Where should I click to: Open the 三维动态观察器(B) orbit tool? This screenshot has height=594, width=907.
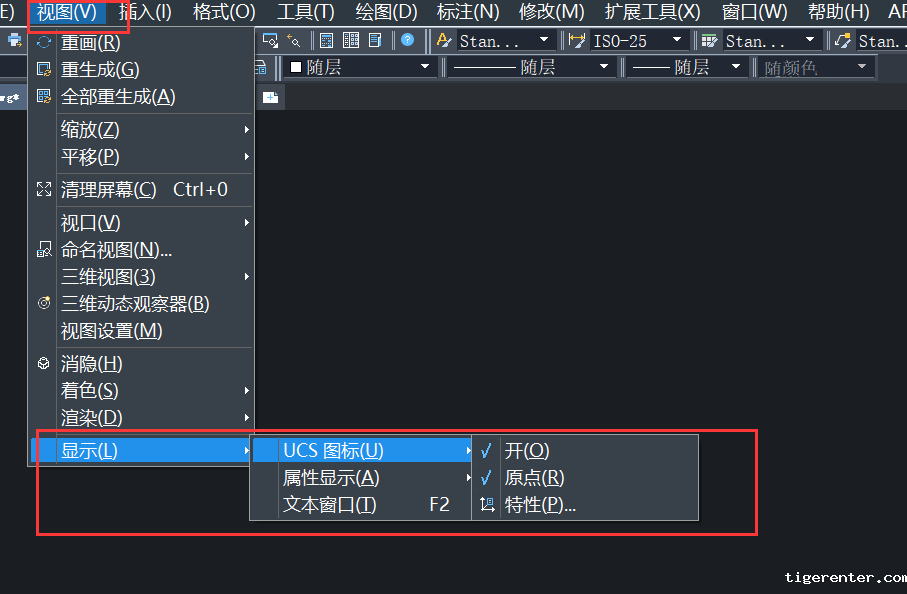click(135, 303)
